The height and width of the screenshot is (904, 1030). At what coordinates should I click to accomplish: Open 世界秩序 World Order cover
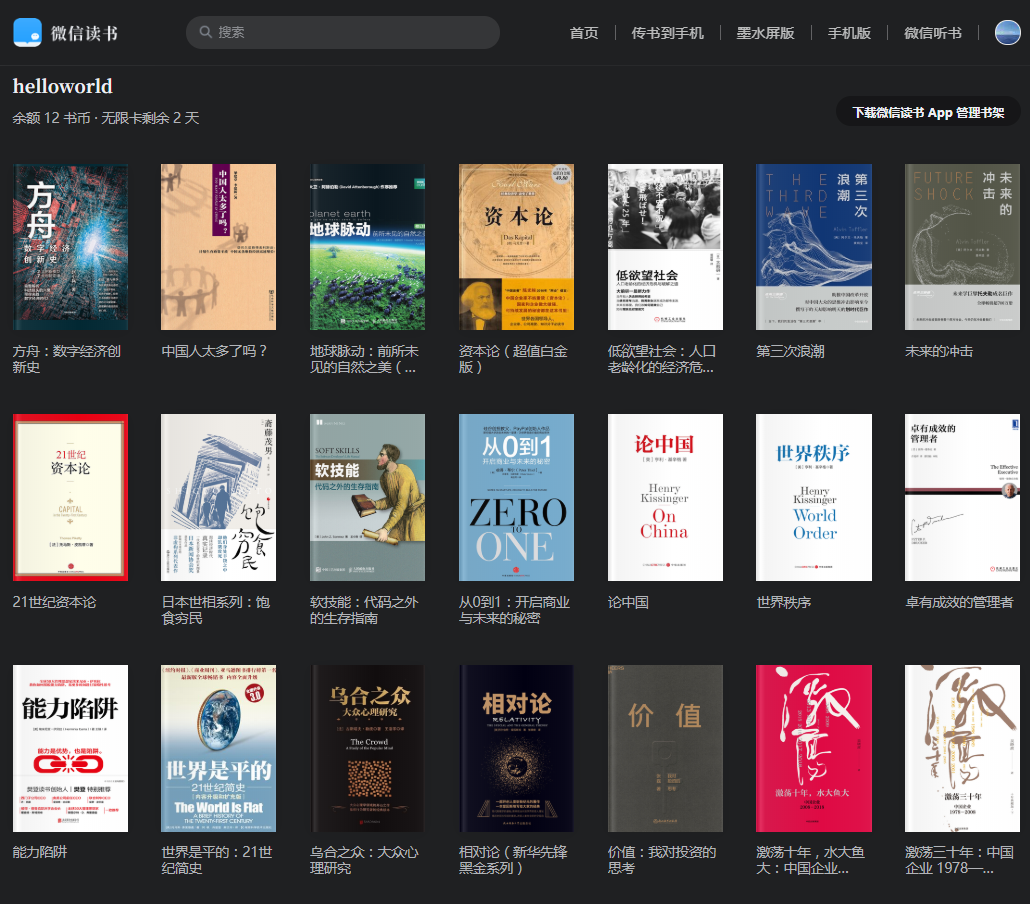[814, 497]
